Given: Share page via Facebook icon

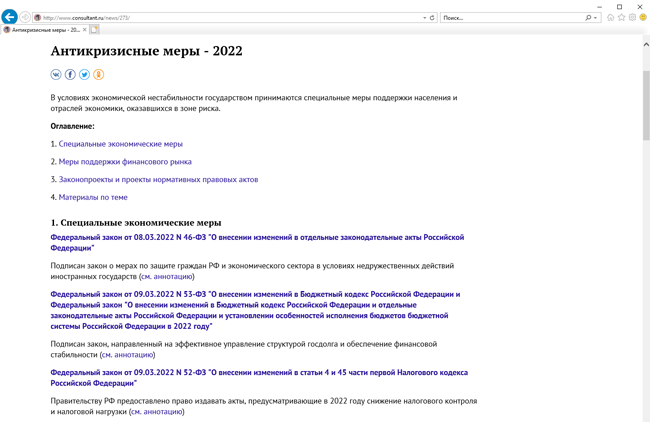Looking at the screenshot, I should click(x=70, y=75).
